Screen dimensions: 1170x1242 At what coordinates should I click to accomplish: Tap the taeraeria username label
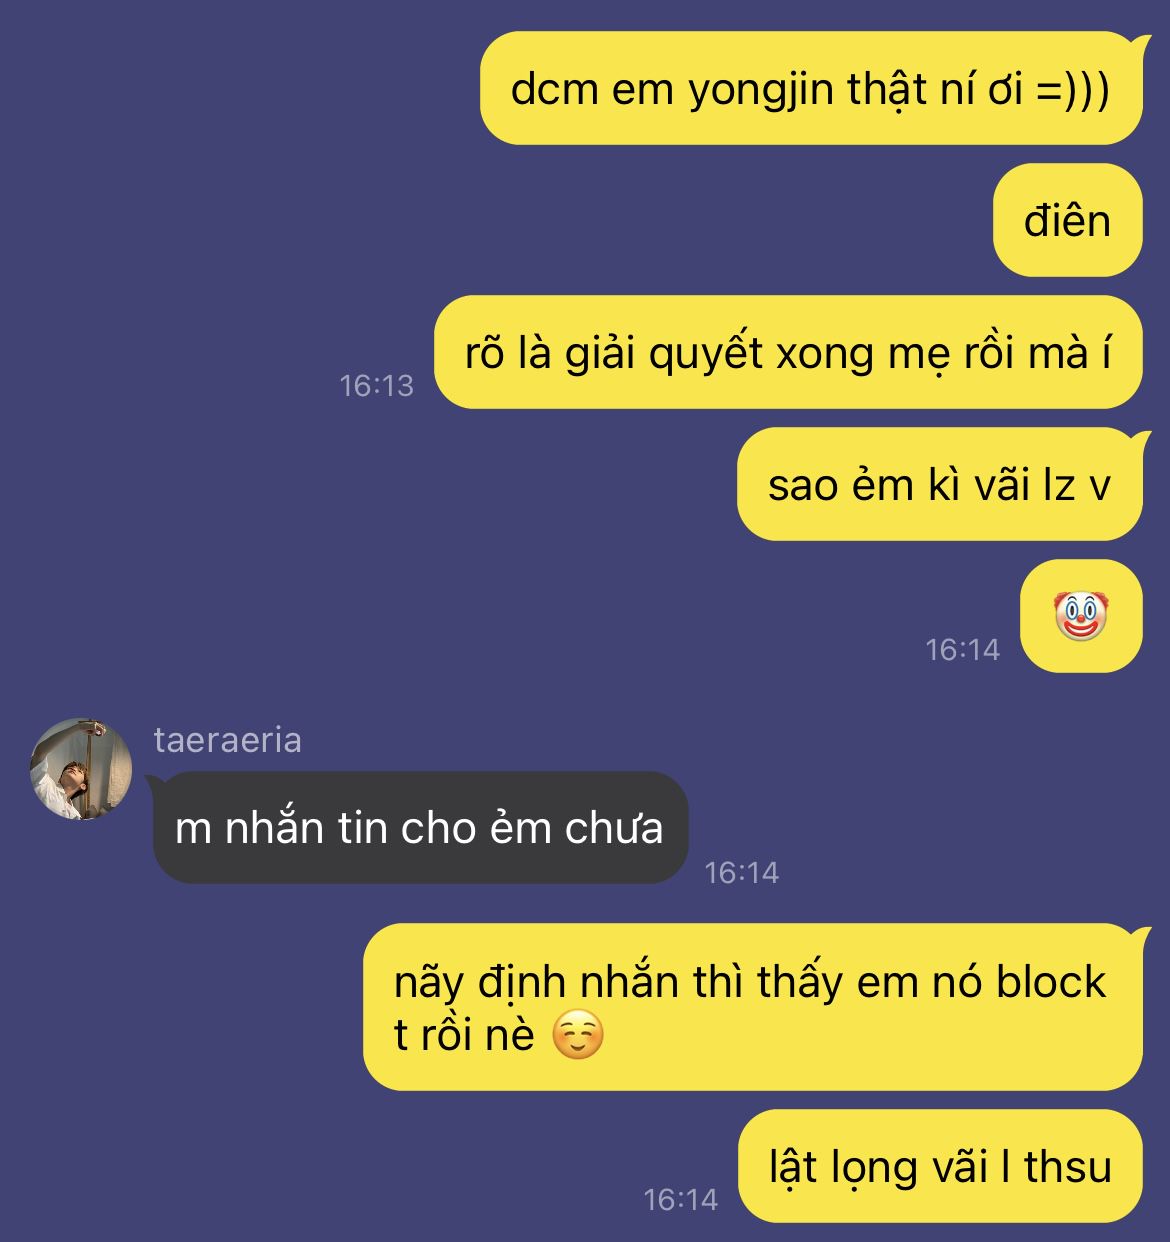pyautogui.click(x=227, y=740)
